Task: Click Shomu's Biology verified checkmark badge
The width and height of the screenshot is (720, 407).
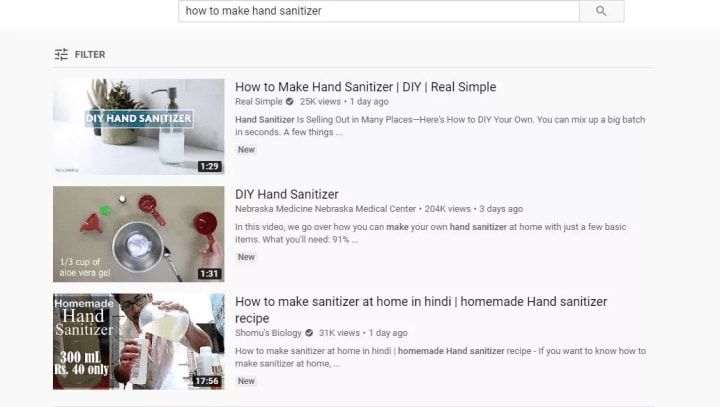Action: 309,333
